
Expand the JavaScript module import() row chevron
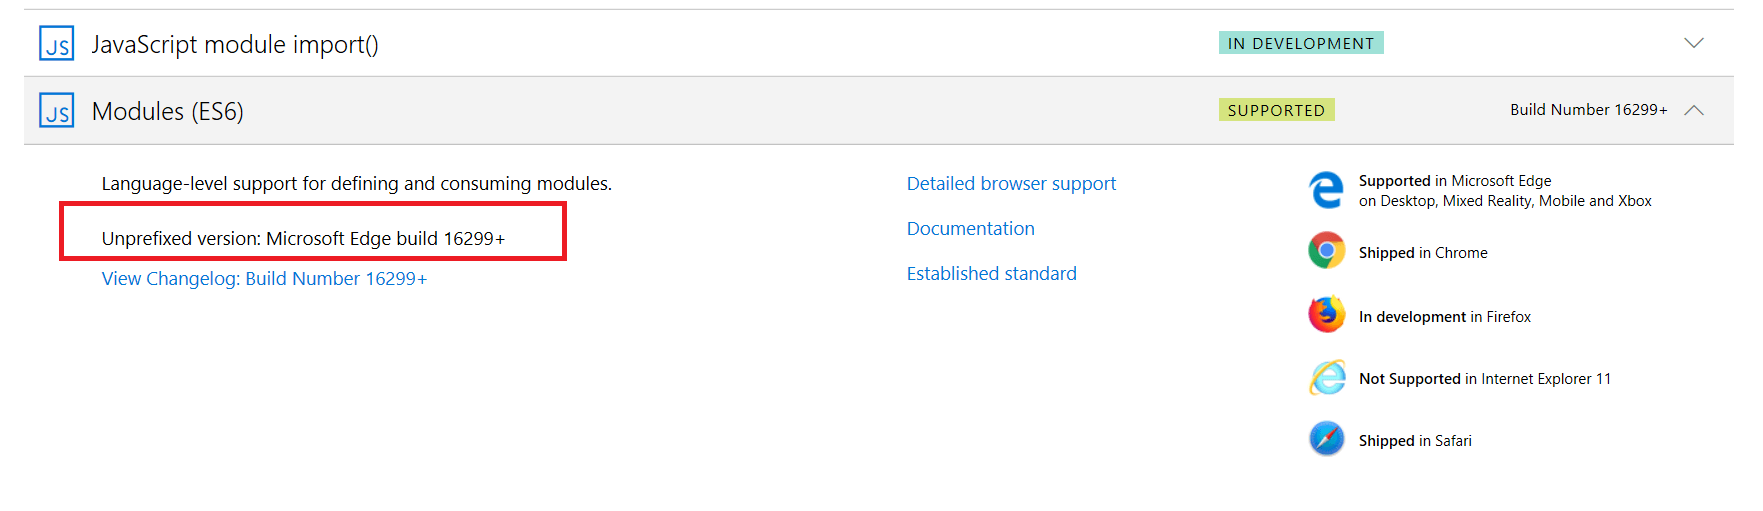[1693, 43]
